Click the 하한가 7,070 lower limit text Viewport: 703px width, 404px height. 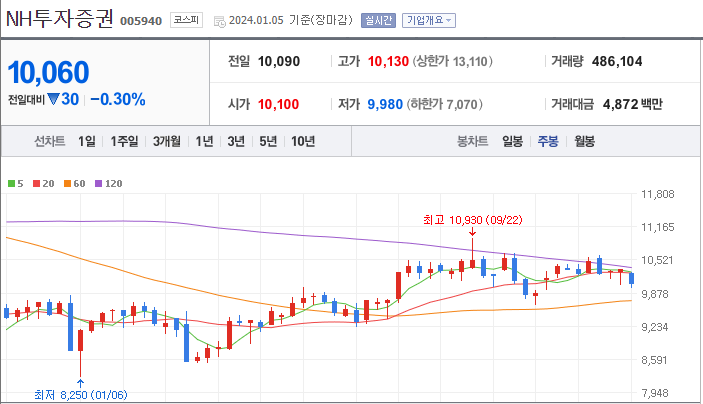[445, 104]
